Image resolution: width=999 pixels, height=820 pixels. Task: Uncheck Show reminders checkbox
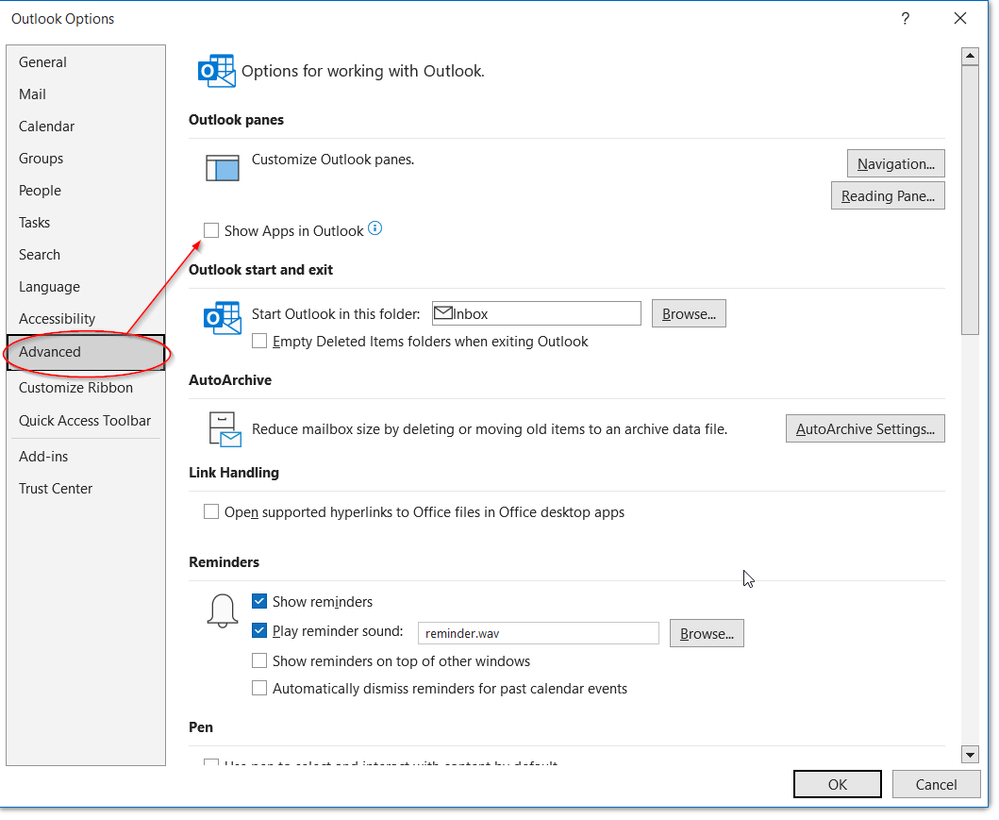(259, 601)
